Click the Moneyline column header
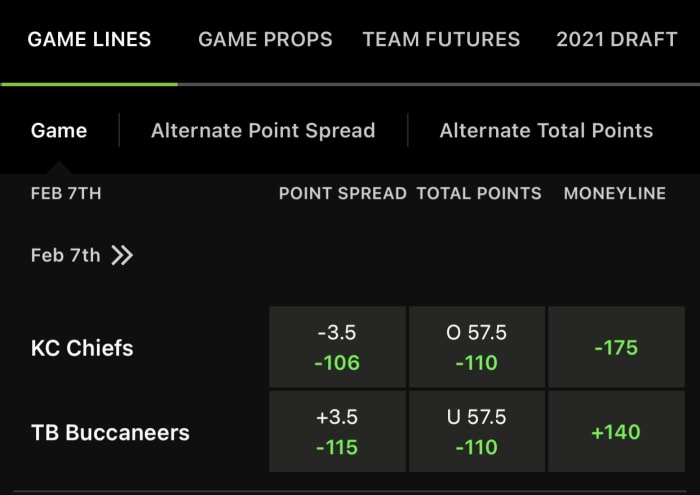Screen dimensions: 700x495 615,193
